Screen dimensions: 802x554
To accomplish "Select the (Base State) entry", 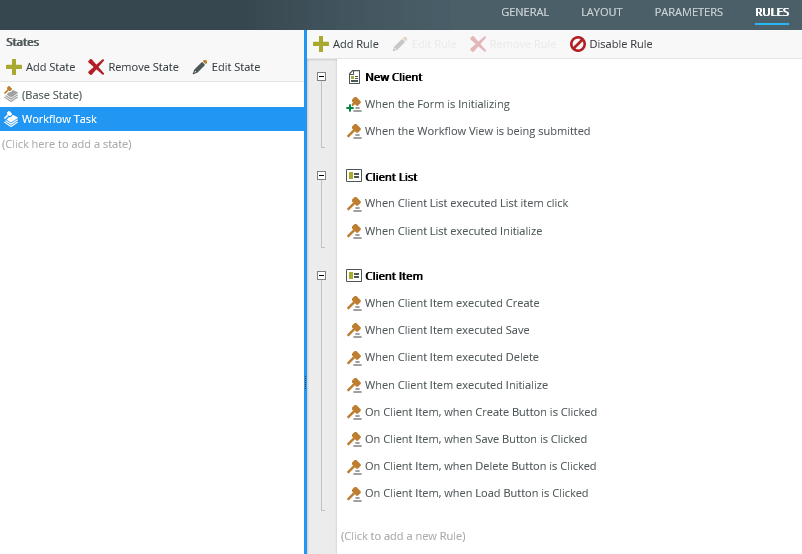I will 52,95.
